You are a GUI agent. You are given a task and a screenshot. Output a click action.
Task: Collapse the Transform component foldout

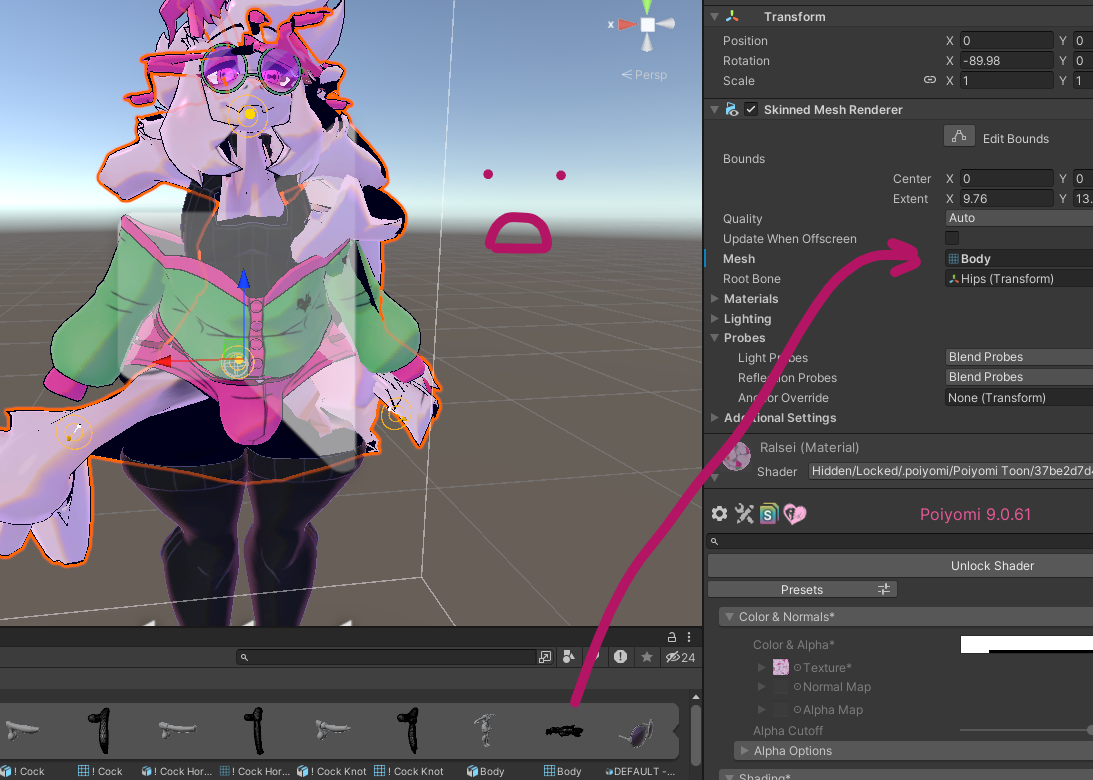[714, 16]
